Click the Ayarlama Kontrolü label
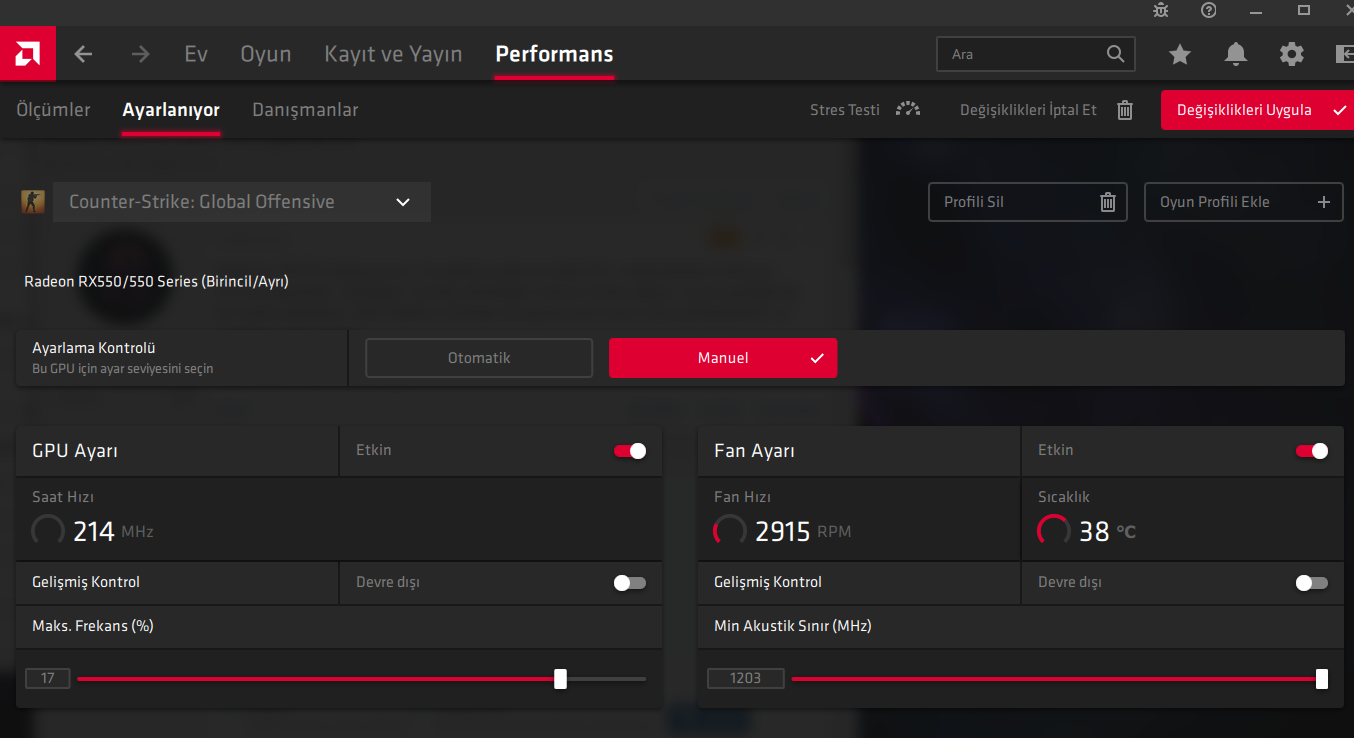 [94, 348]
